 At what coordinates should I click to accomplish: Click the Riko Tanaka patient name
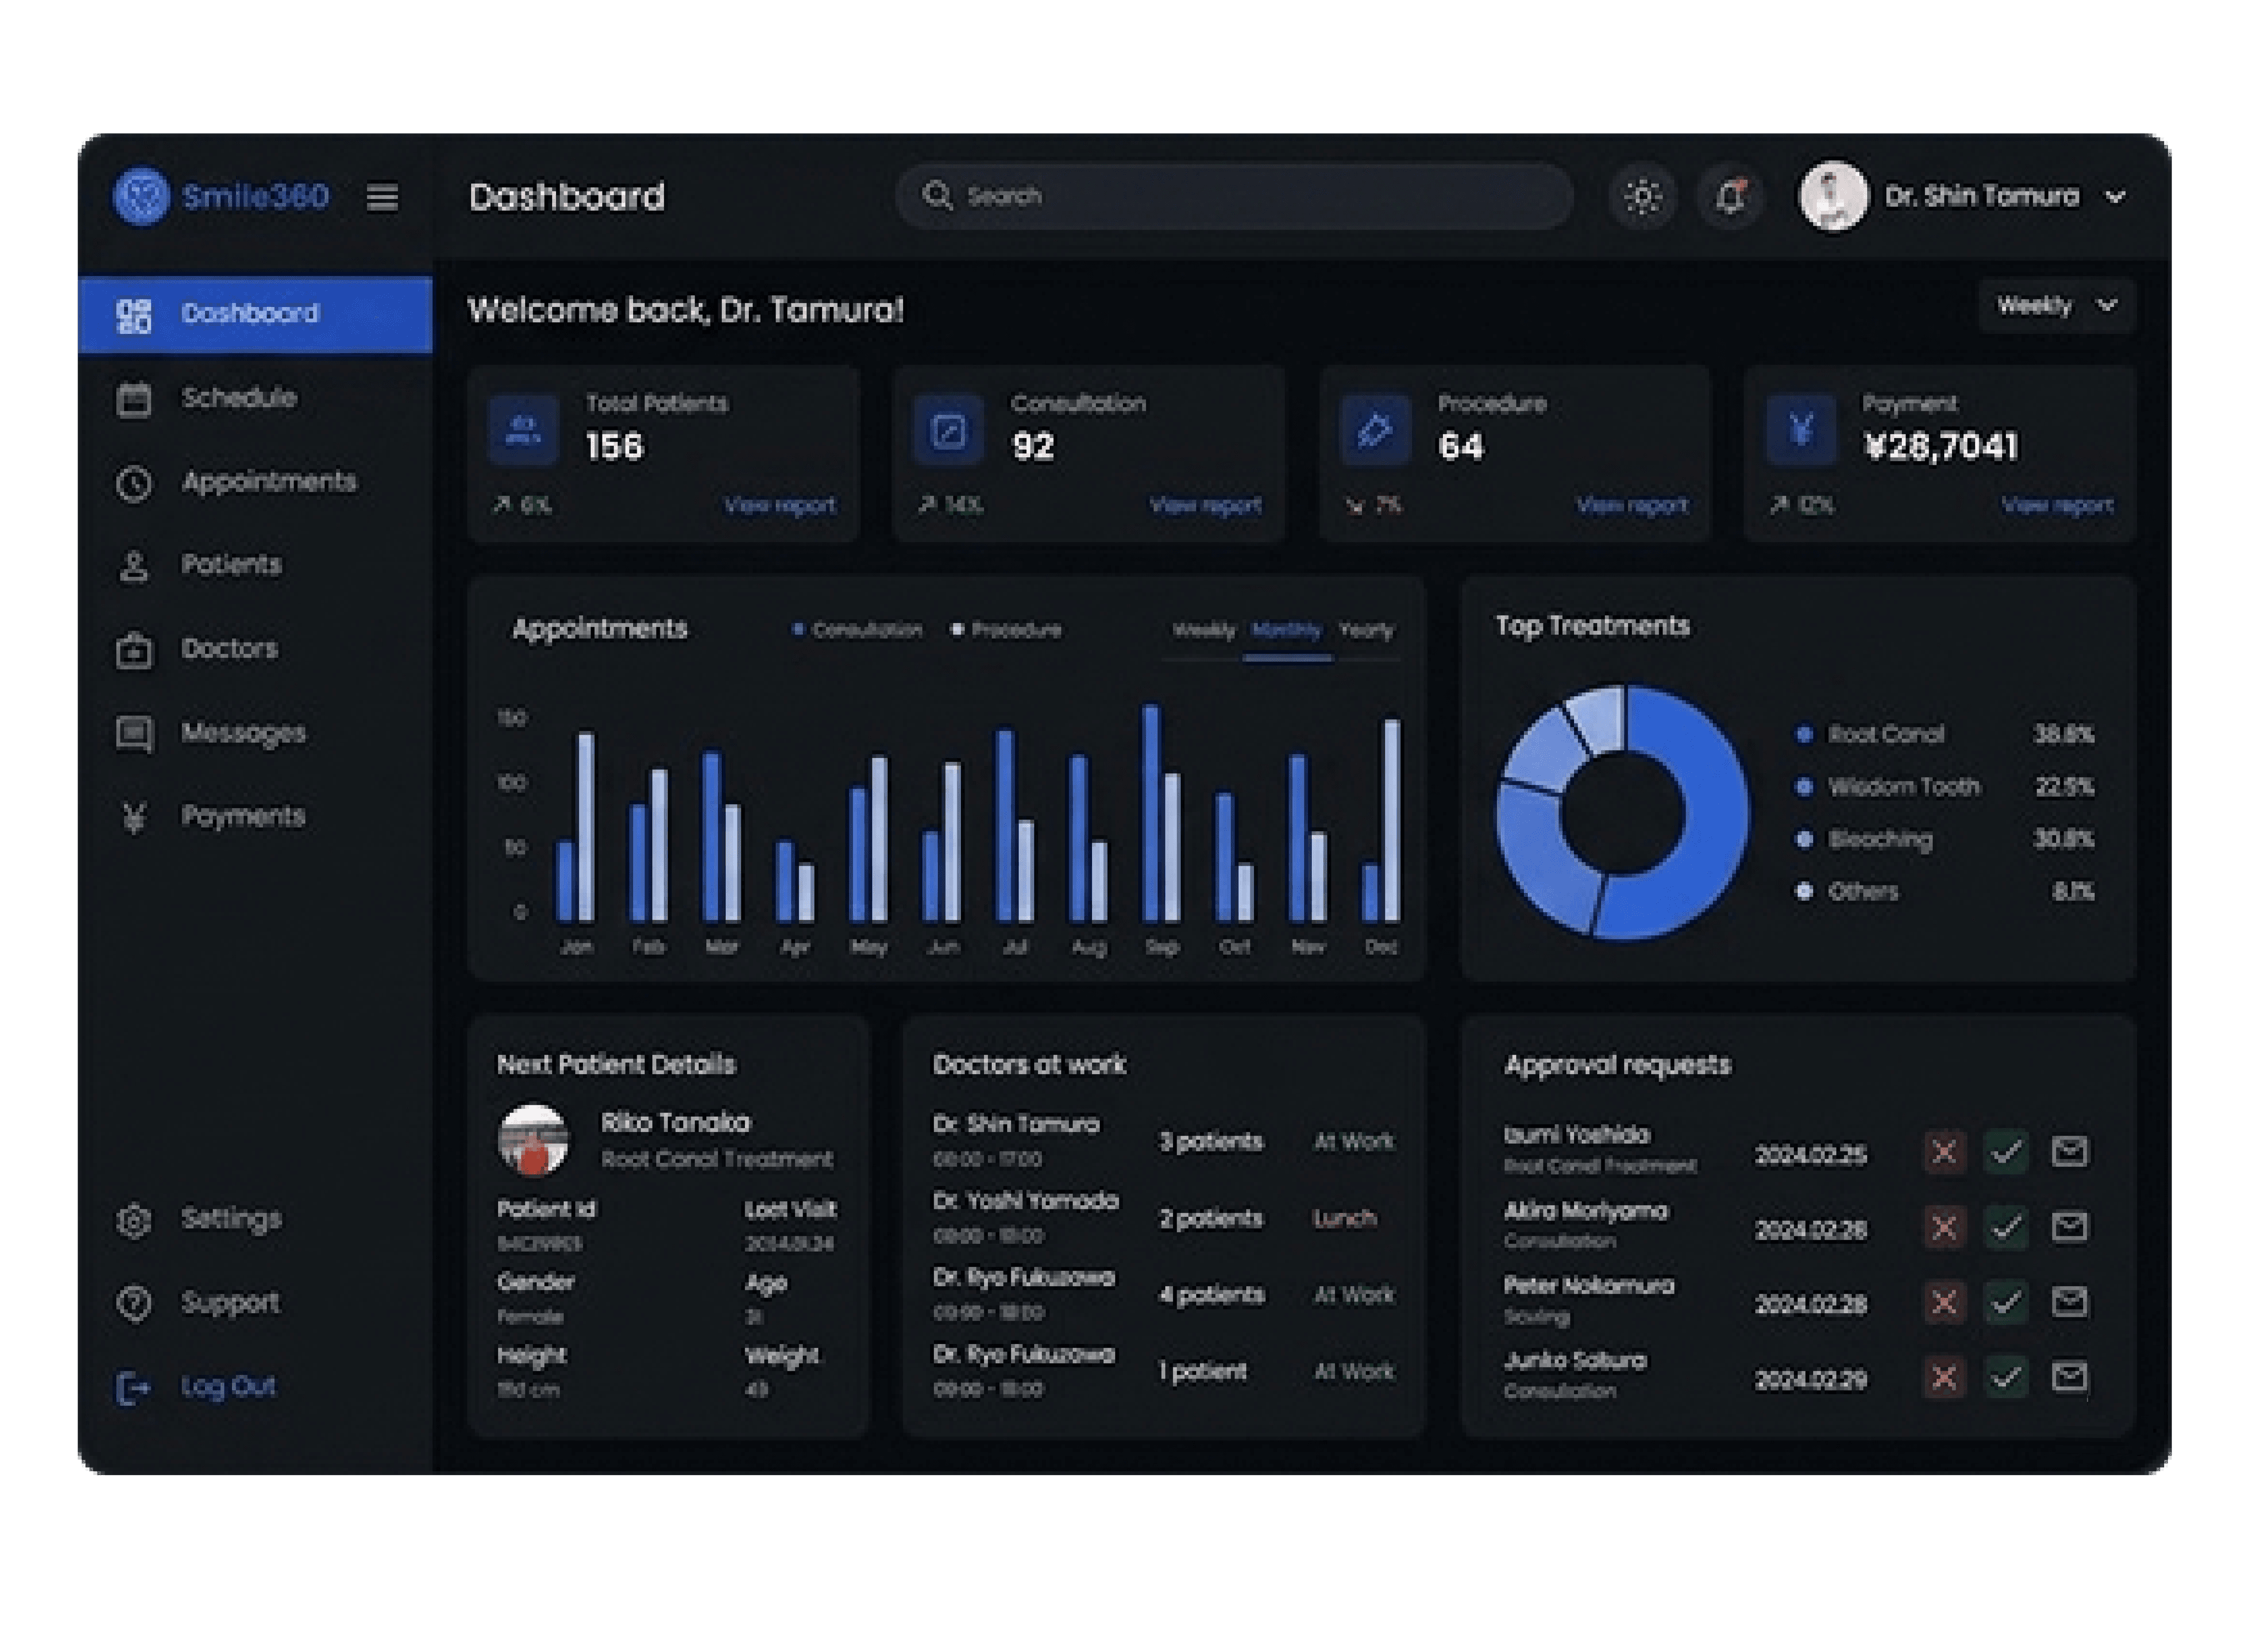[675, 1124]
